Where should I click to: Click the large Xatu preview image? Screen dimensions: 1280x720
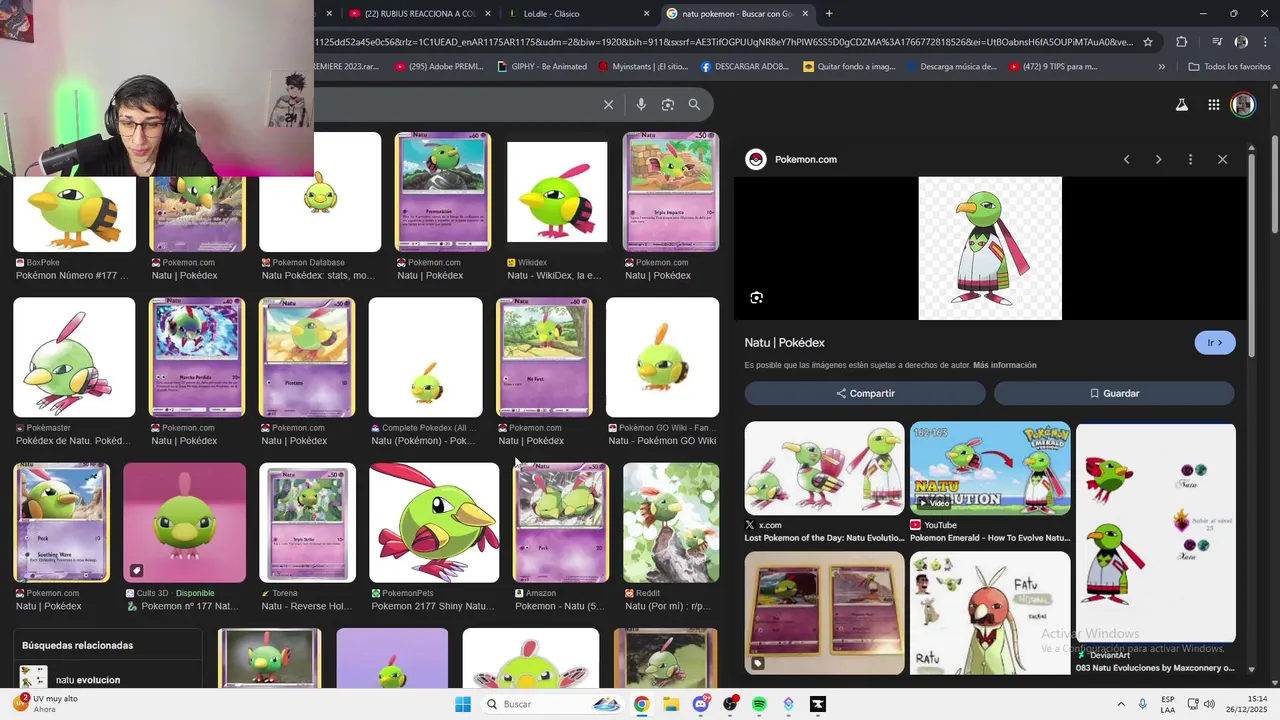click(x=990, y=248)
